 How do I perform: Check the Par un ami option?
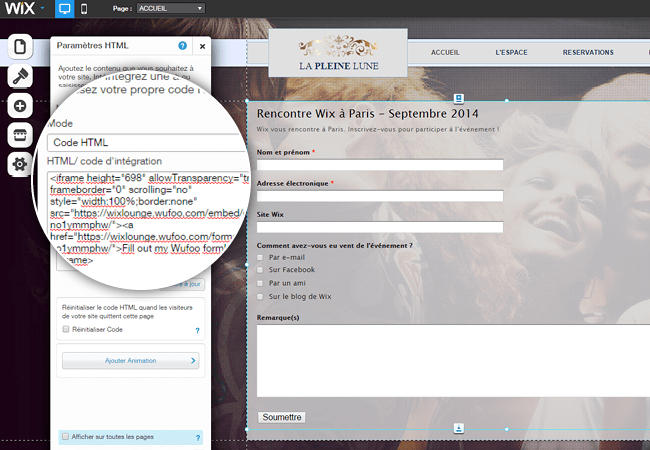tap(260, 283)
